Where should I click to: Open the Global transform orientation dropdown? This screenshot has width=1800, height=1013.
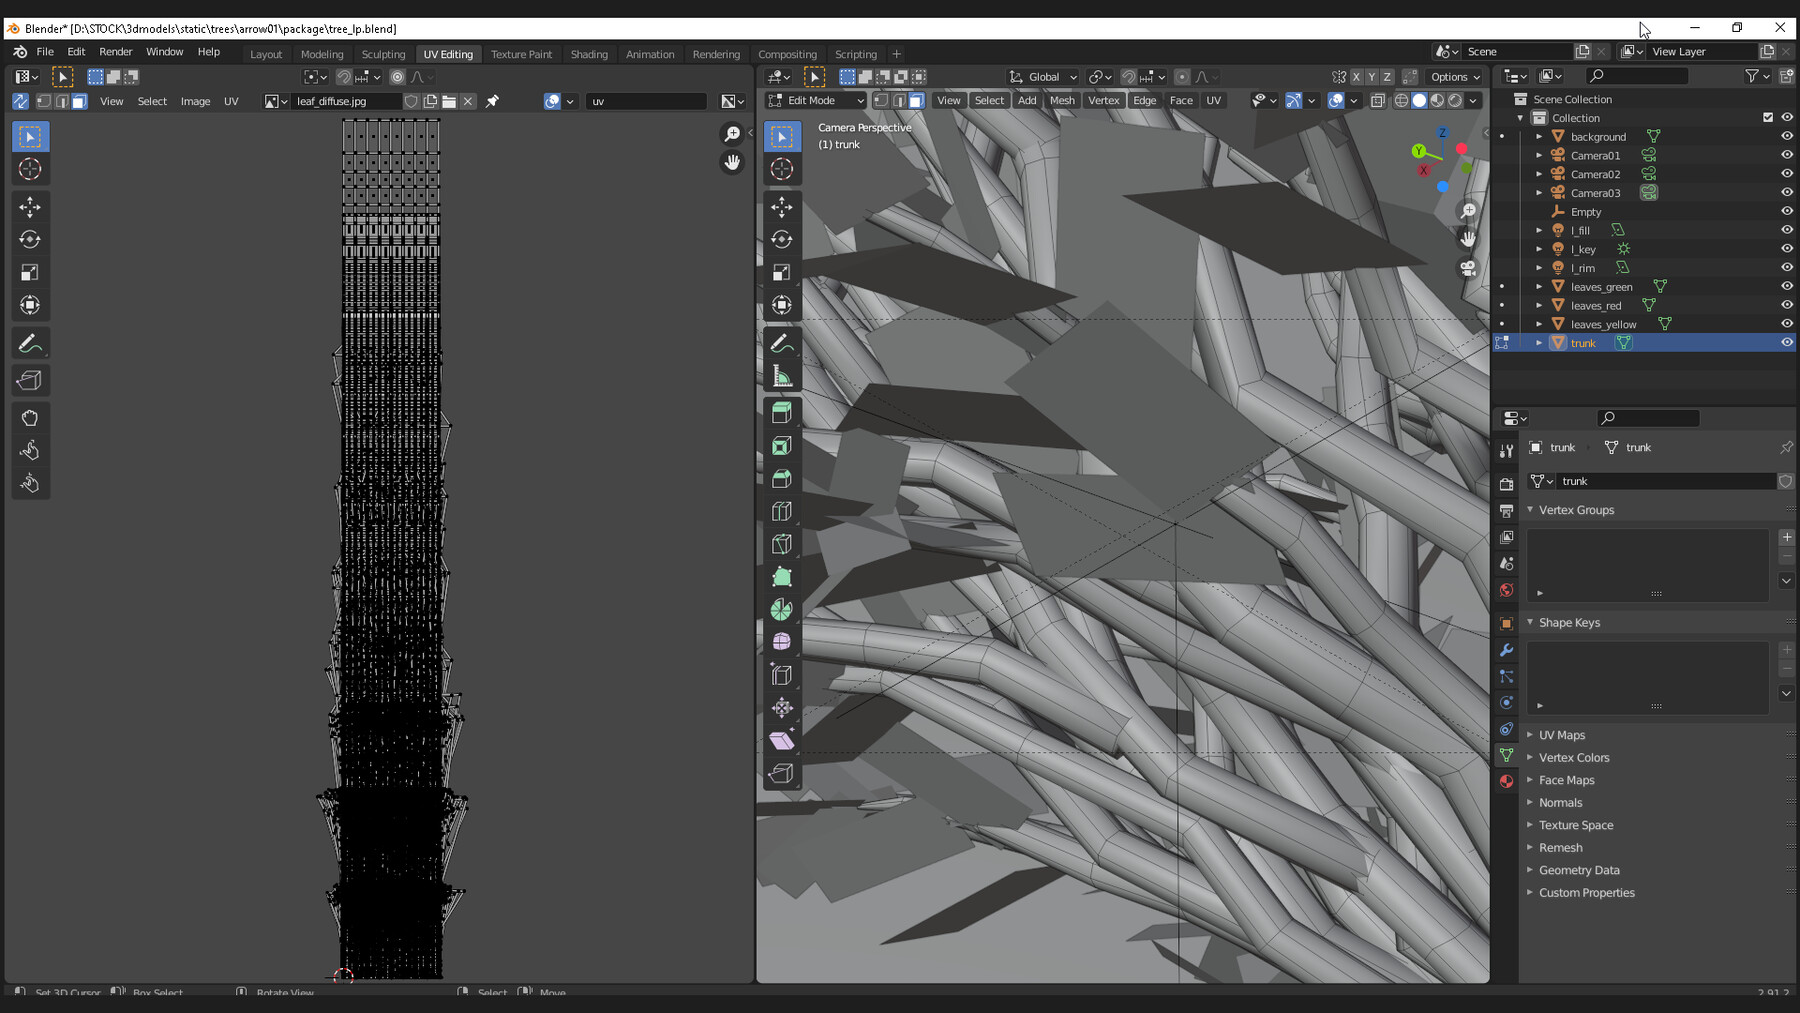pos(1043,76)
